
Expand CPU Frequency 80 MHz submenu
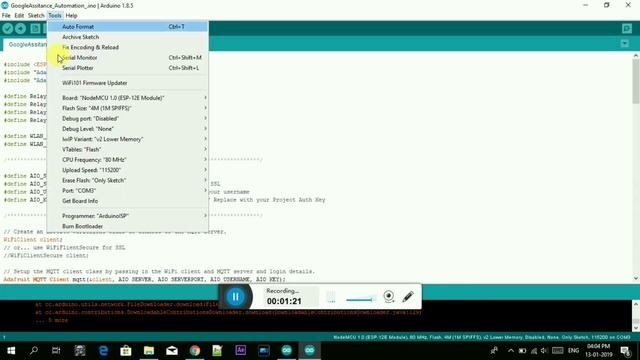(x=128, y=160)
